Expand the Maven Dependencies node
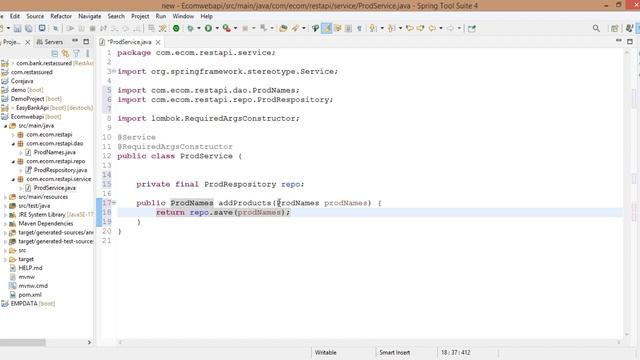Screen dimensions: 640x360 pyautogui.click(x=6, y=224)
